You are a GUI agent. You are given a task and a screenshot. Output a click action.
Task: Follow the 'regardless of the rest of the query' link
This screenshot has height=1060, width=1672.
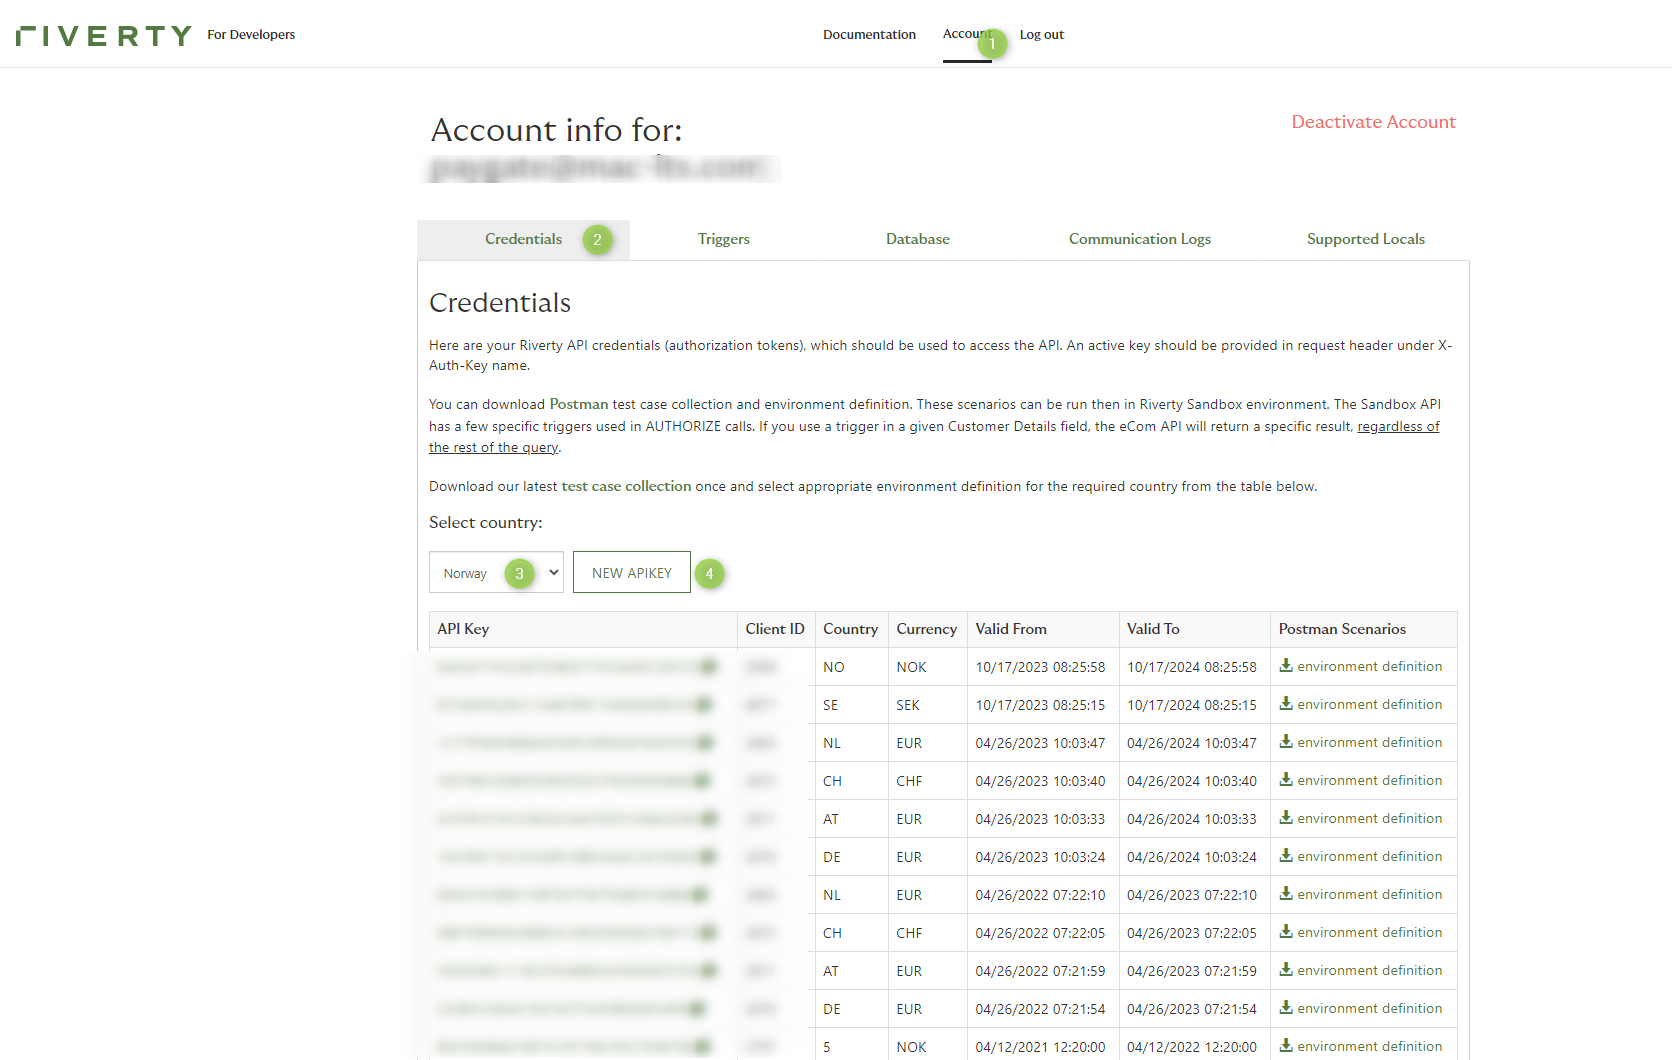pyautogui.click(x=1398, y=427)
